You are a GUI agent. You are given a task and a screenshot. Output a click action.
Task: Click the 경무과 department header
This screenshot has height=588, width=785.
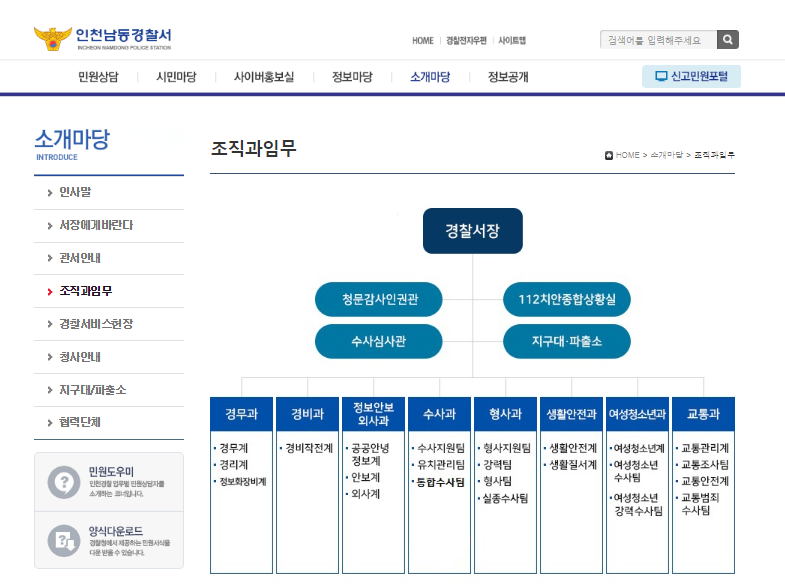click(x=241, y=414)
